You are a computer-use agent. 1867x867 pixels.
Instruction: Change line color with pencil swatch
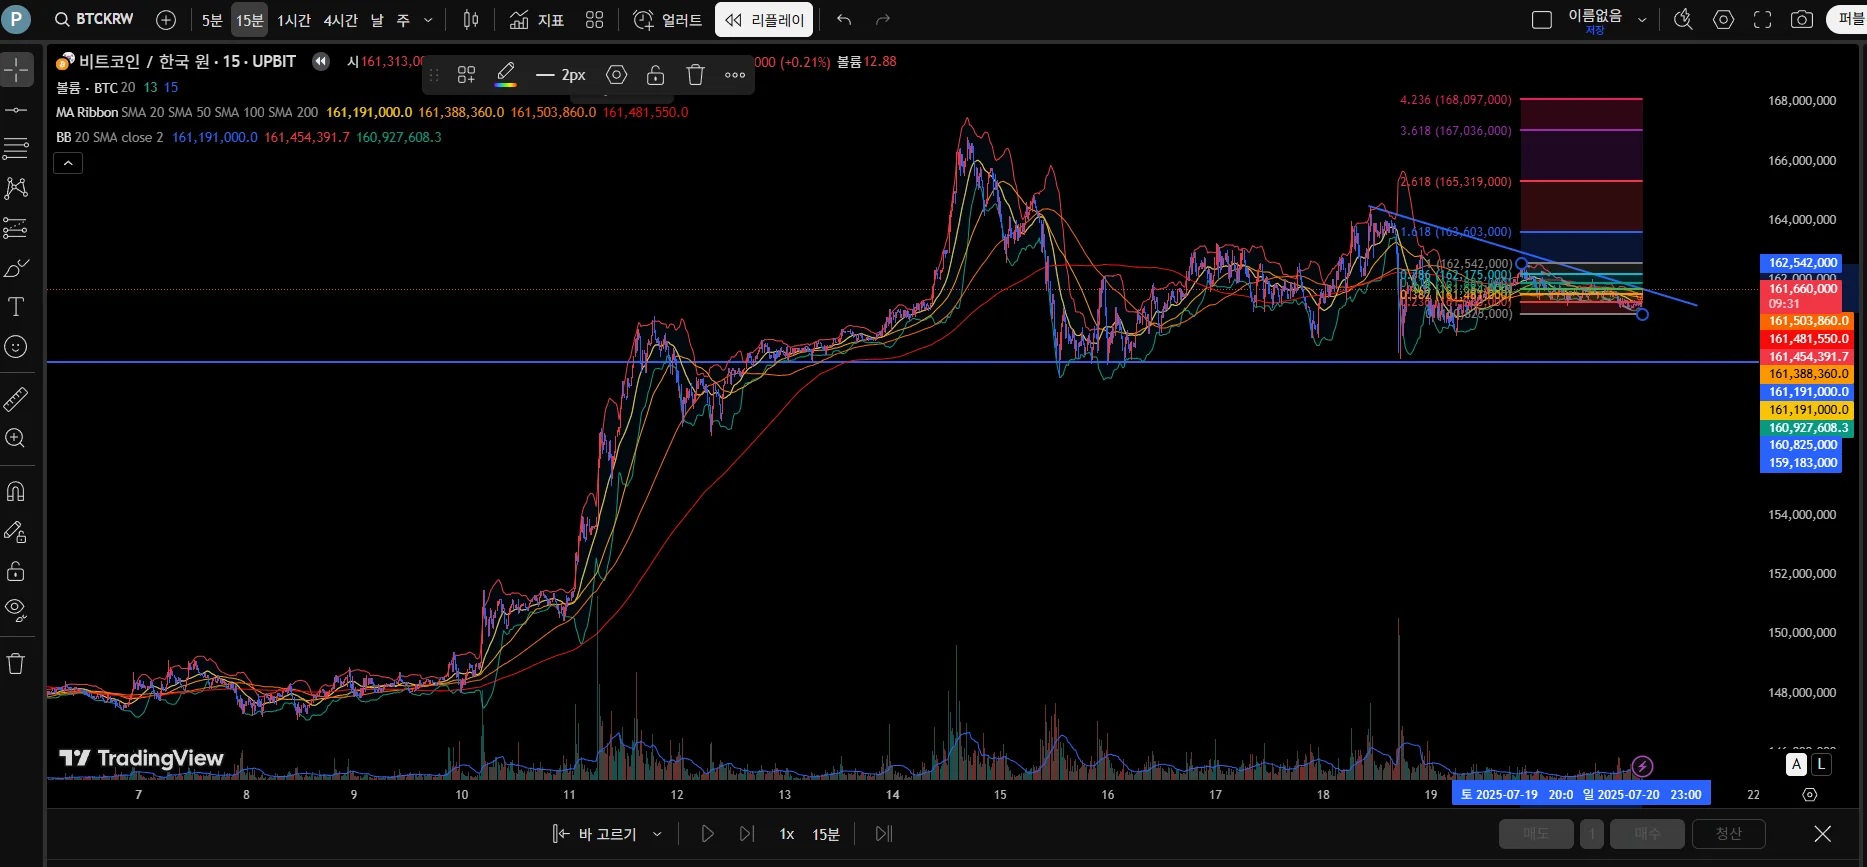[506, 75]
